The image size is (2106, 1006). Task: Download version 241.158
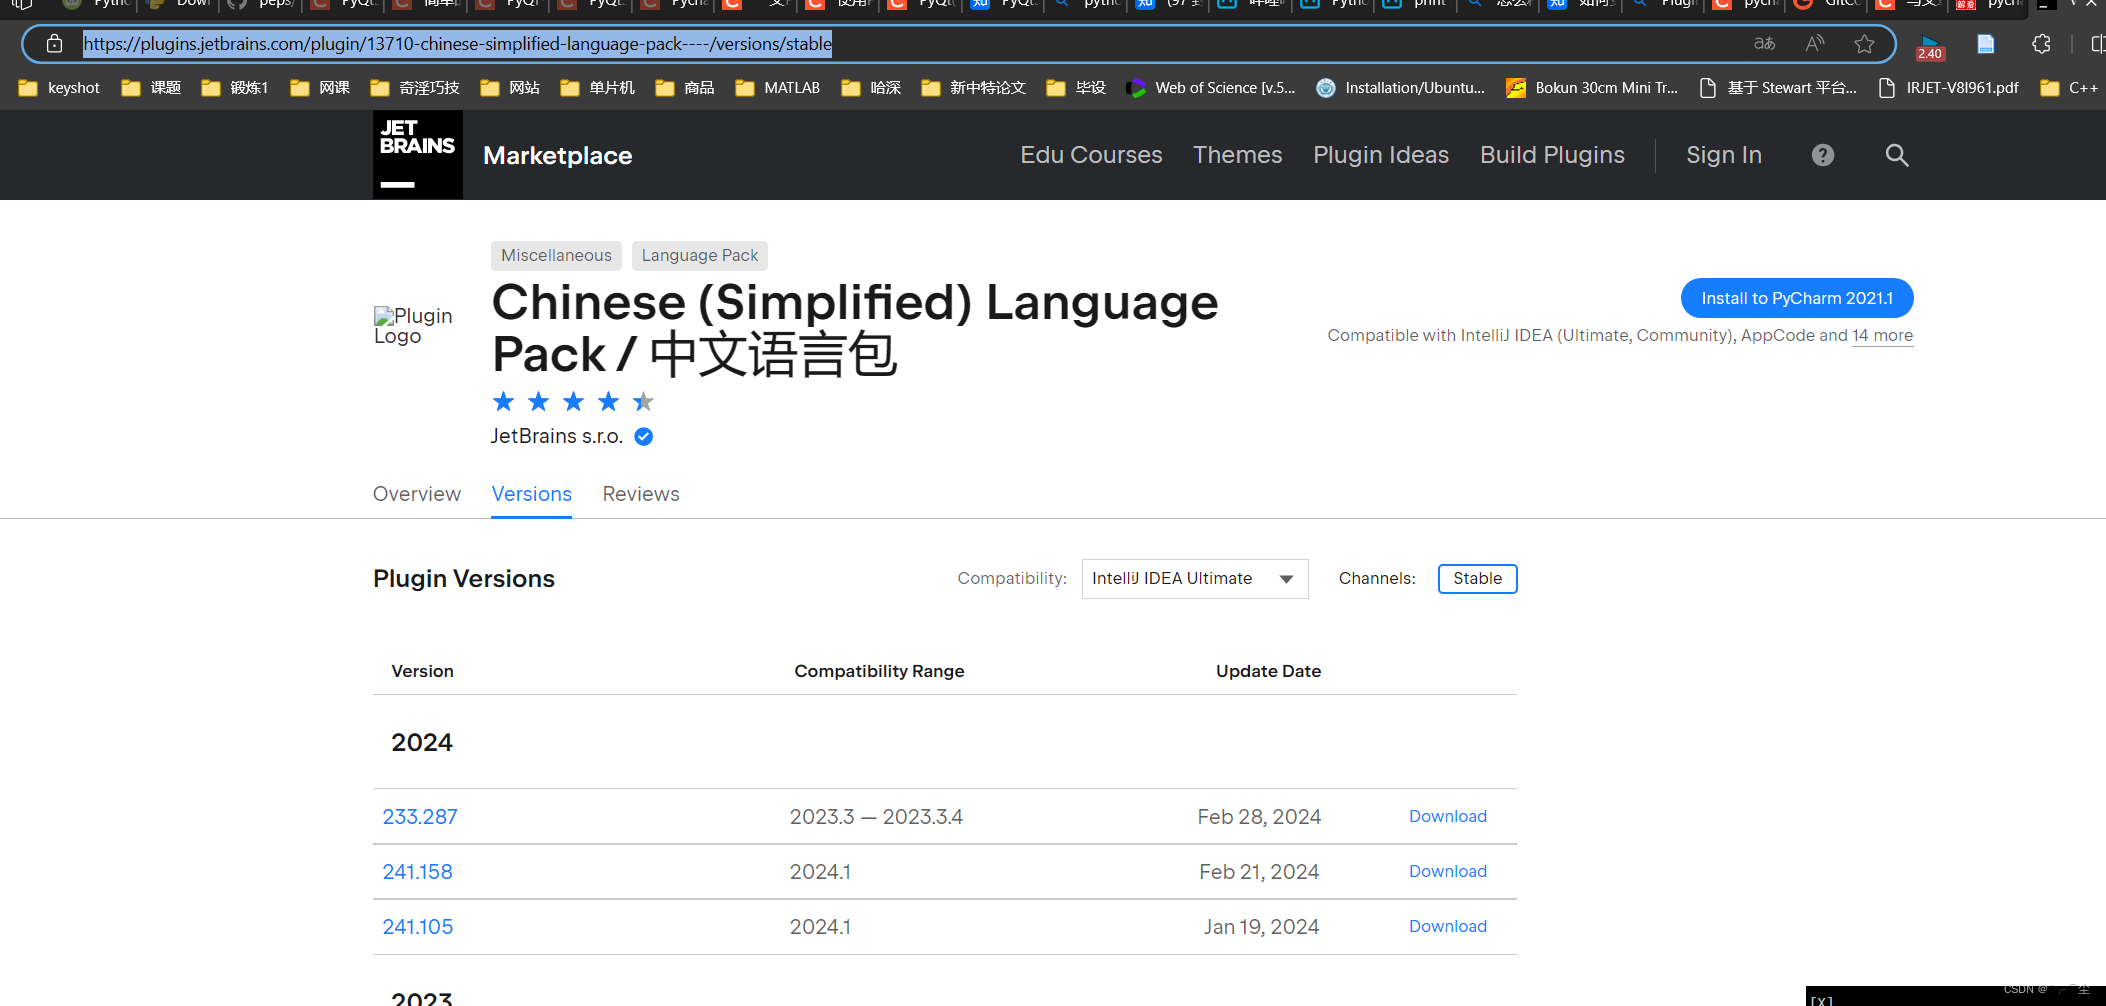(x=1448, y=871)
